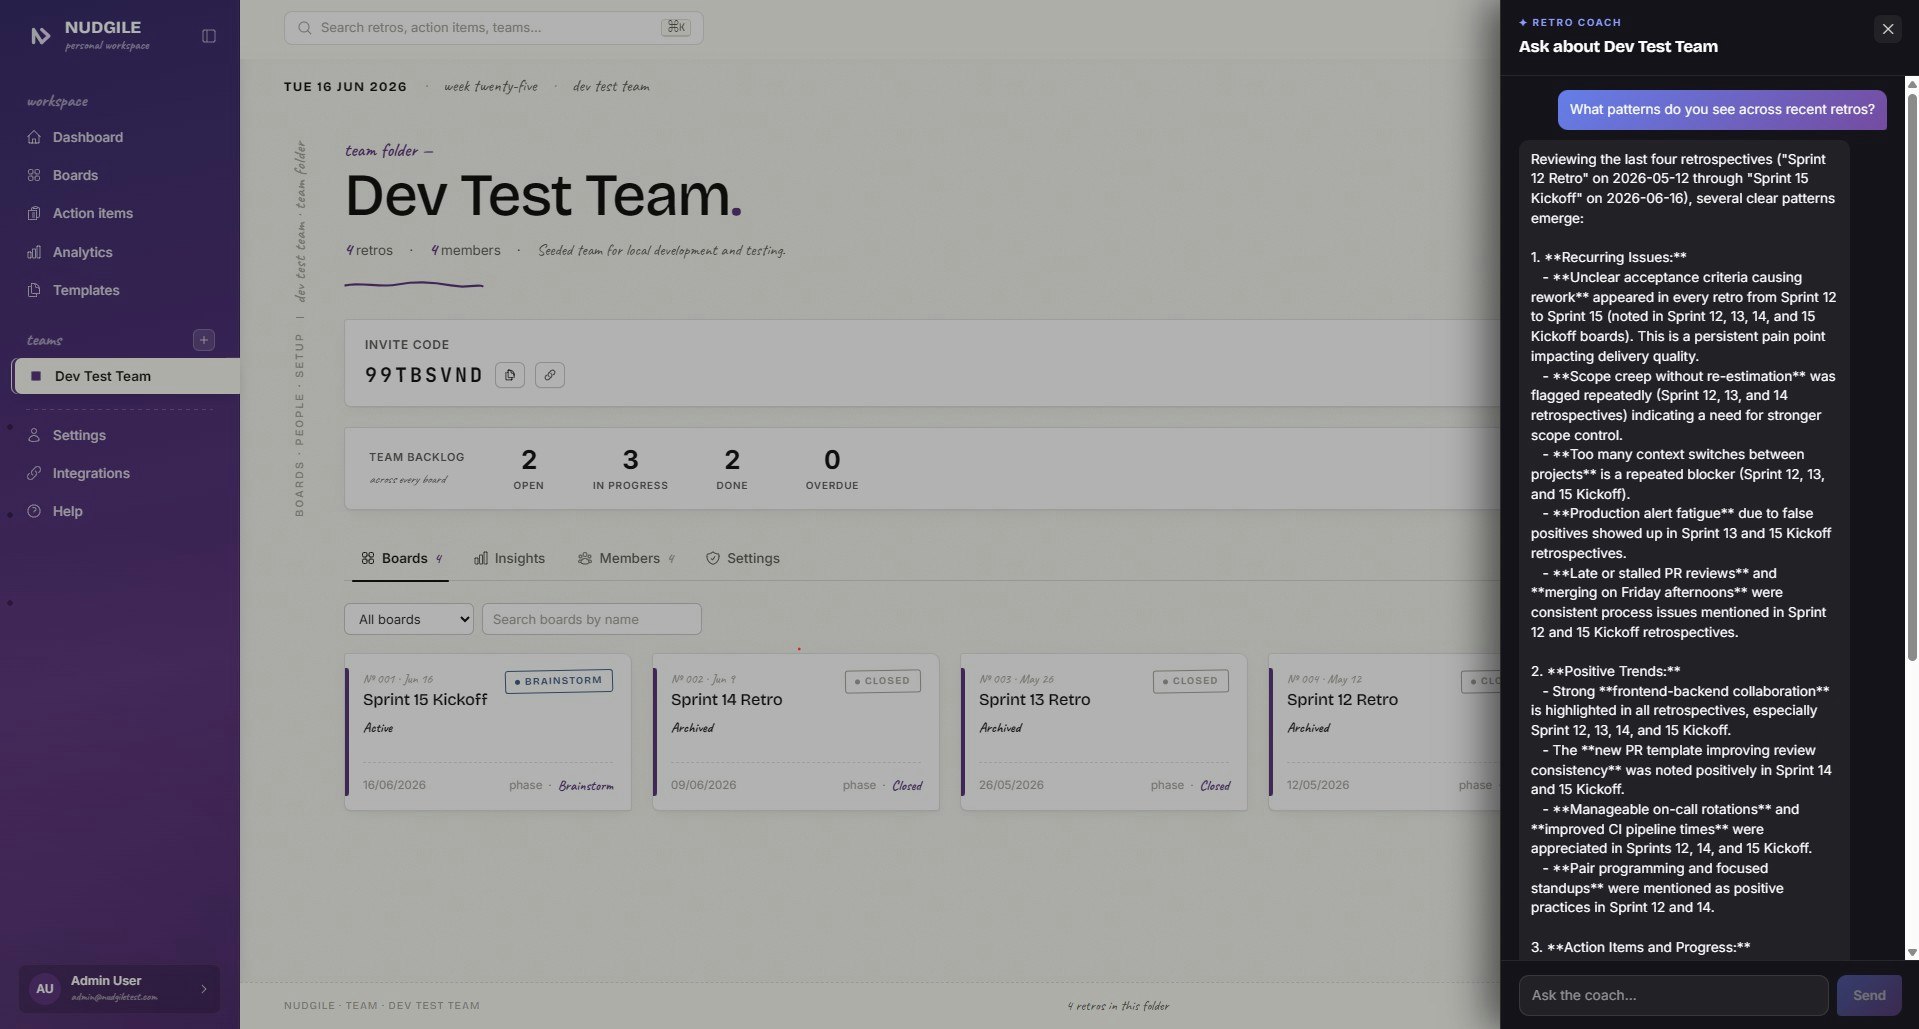This screenshot has width=1919, height=1029.
Task: Copy the invite code with the copy icon
Action: pyautogui.click(x=510, y=375)
